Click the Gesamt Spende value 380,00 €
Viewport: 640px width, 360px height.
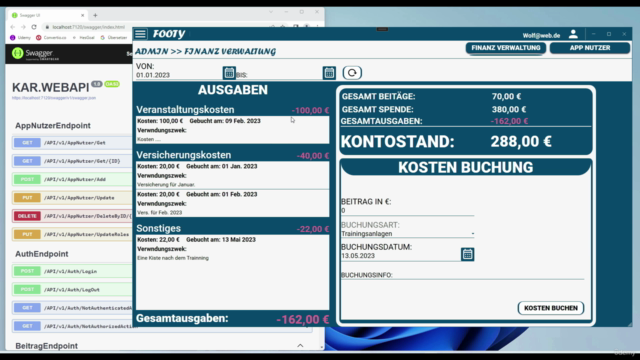(509, 109)
